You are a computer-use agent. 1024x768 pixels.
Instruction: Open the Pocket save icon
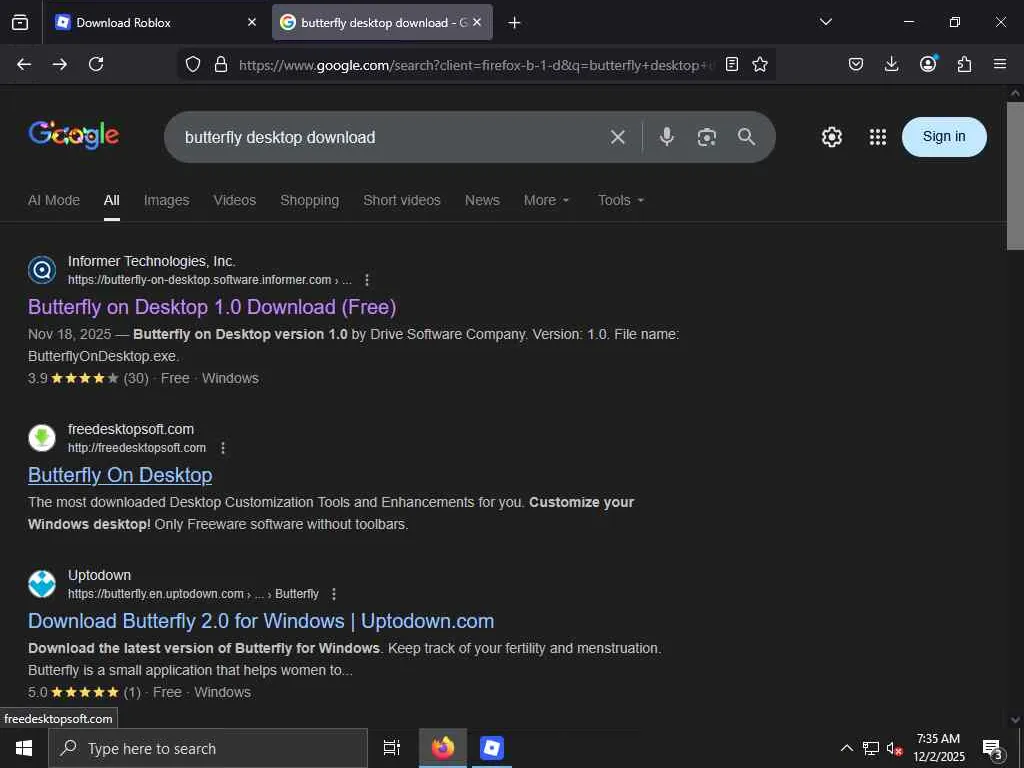(856, 64)
